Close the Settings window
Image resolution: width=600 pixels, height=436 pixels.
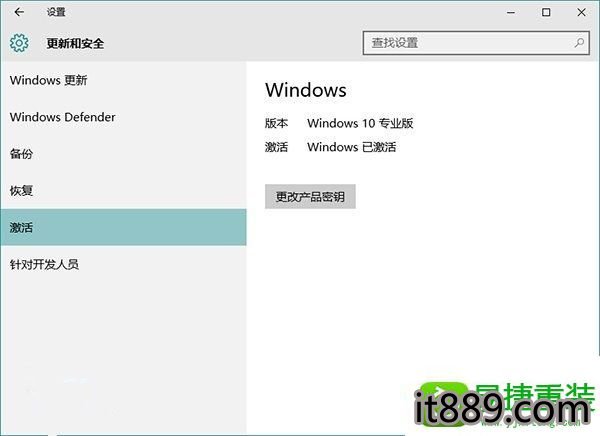pyautogui.click(x=581, y=12)
